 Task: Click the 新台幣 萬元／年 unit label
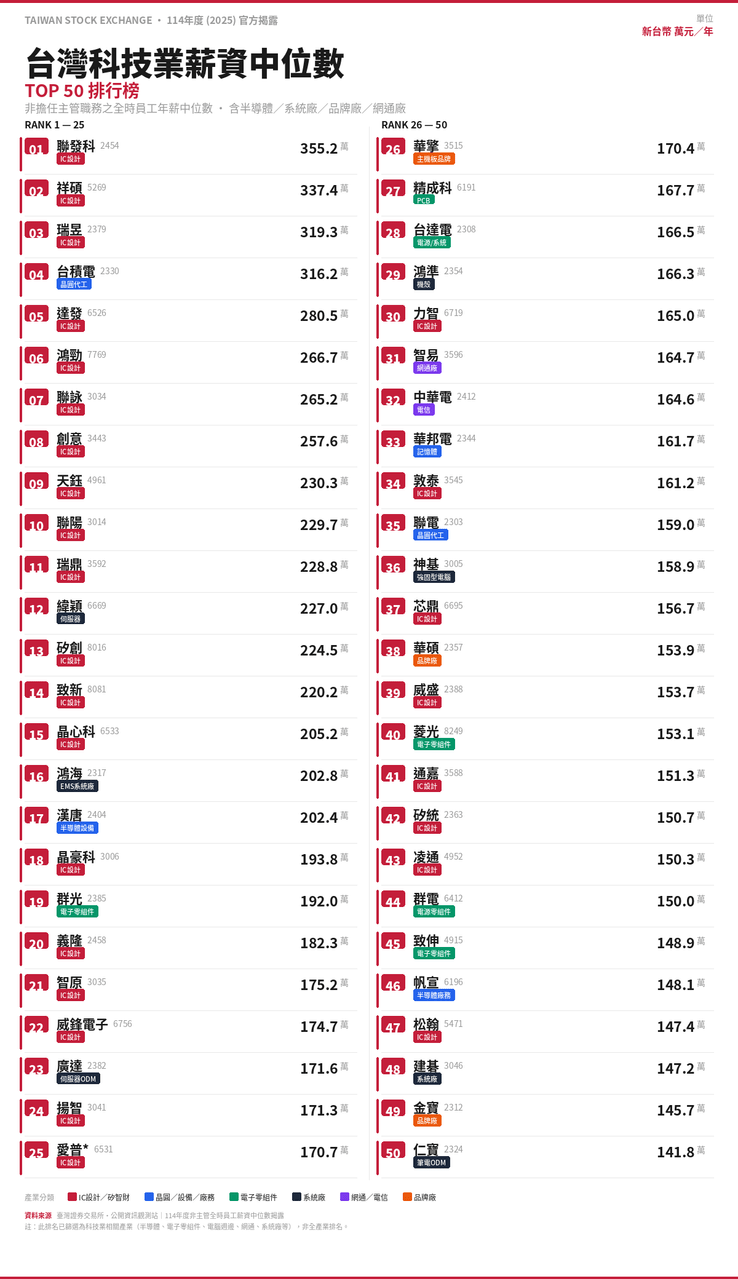(677, 32)
